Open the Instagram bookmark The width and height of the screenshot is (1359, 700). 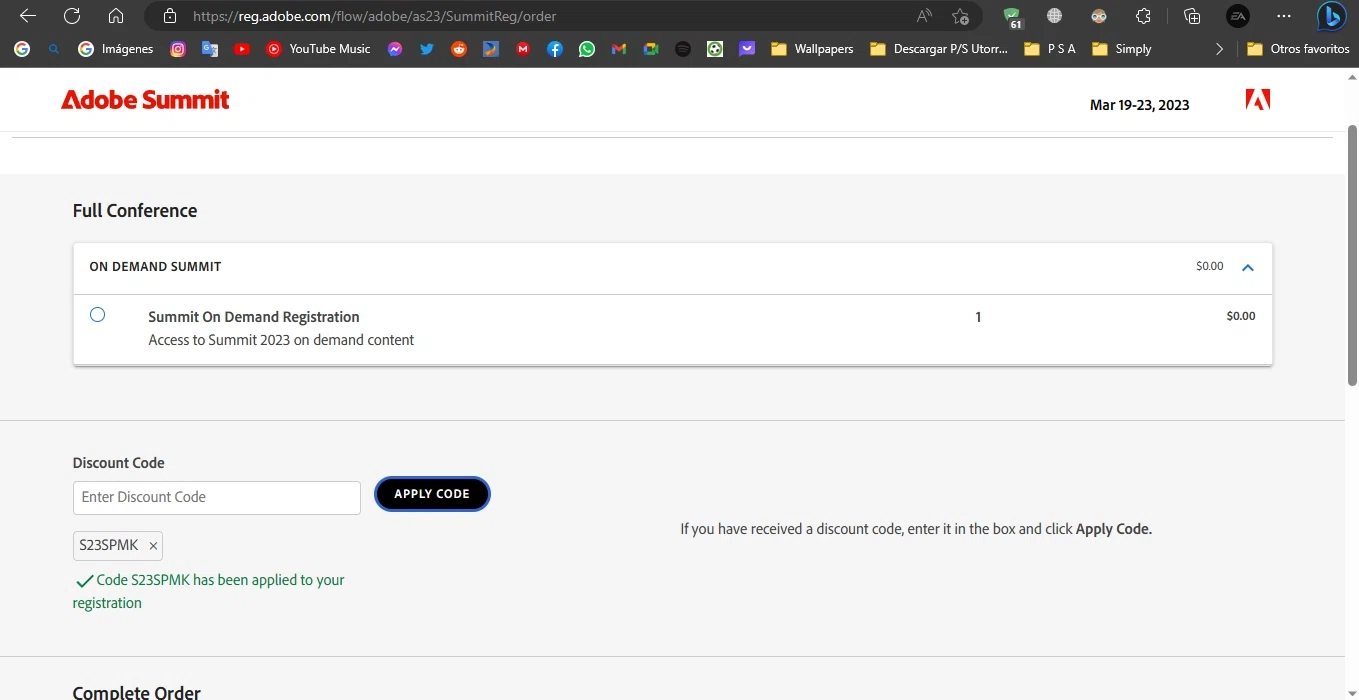coord(178,48)
